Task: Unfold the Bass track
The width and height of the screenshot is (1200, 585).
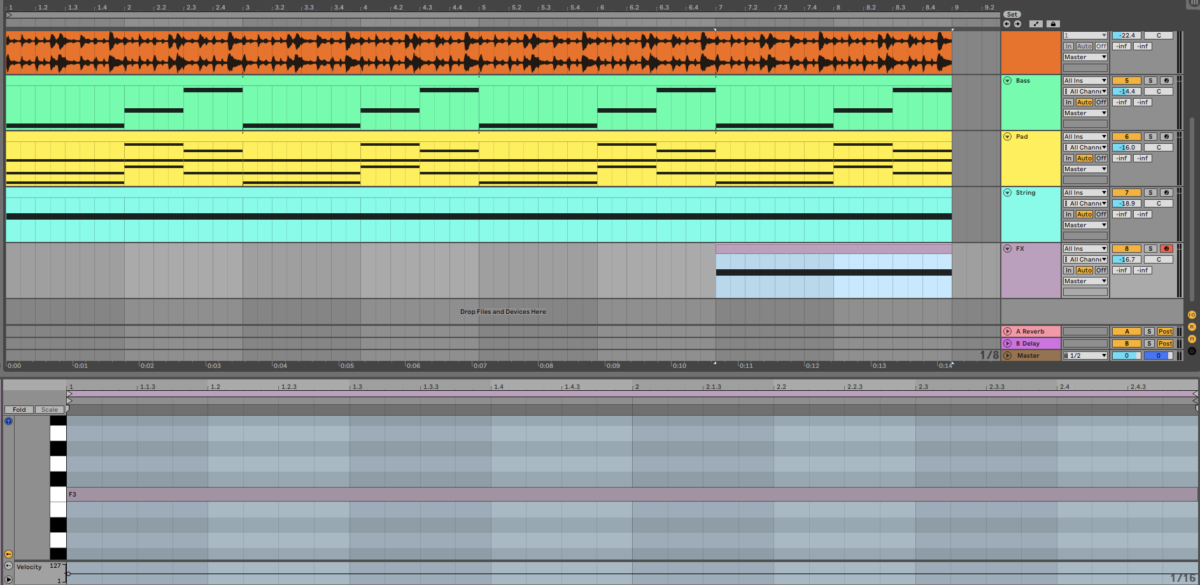Action: coord(1007,80)
